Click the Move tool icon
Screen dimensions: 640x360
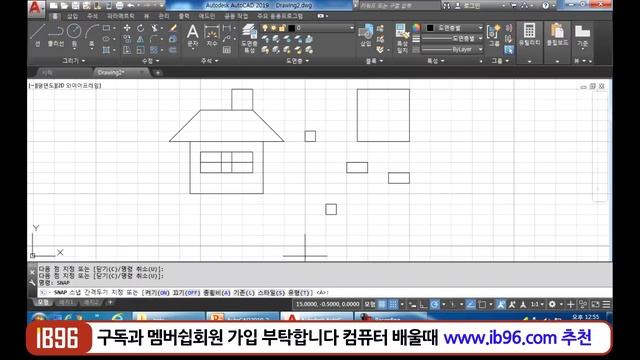(127, 28)
